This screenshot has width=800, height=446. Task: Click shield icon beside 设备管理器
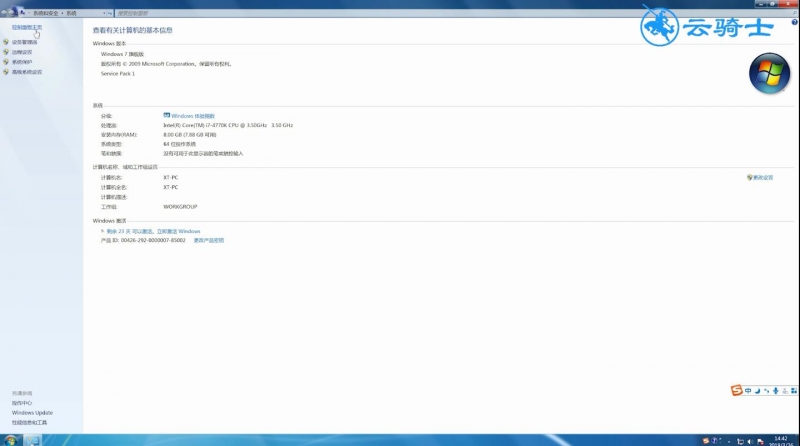6,42
